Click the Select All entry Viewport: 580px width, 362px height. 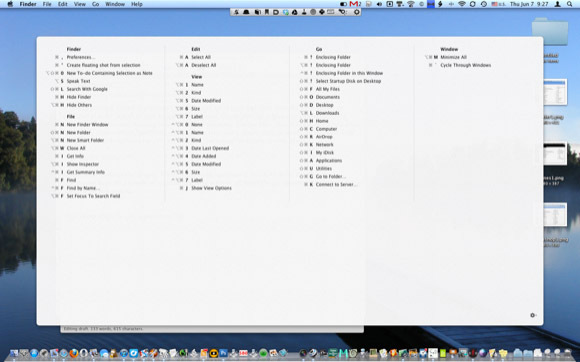pyautogui.click(x=201, y=57)
